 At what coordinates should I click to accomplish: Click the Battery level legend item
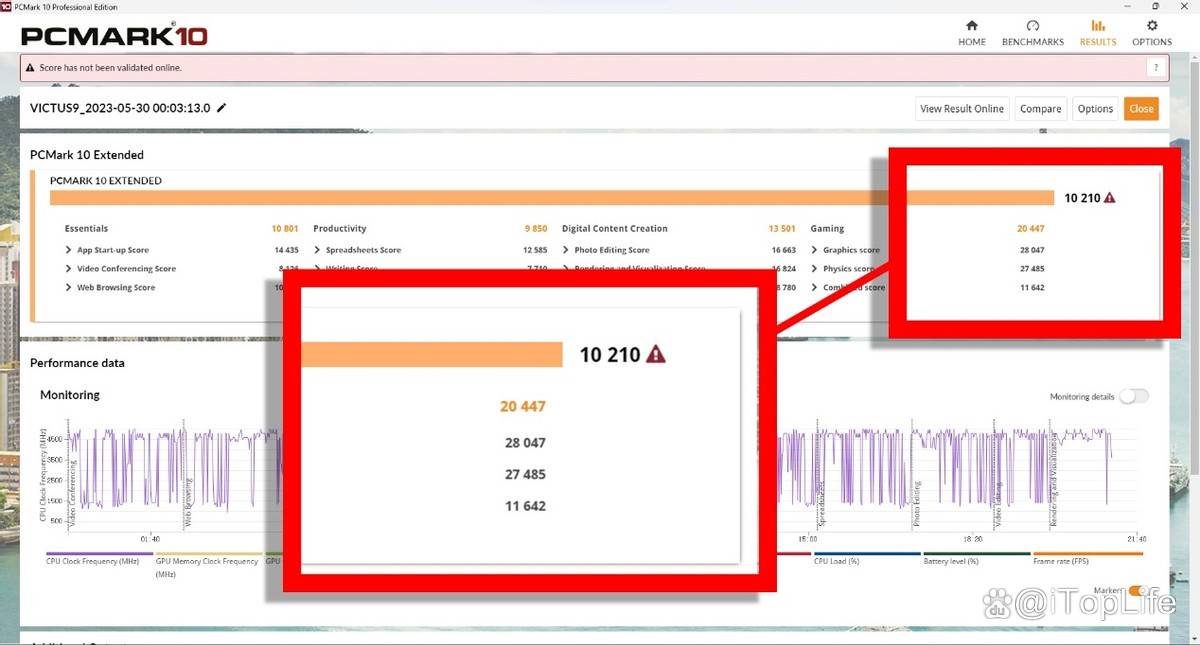pos(975,561)
